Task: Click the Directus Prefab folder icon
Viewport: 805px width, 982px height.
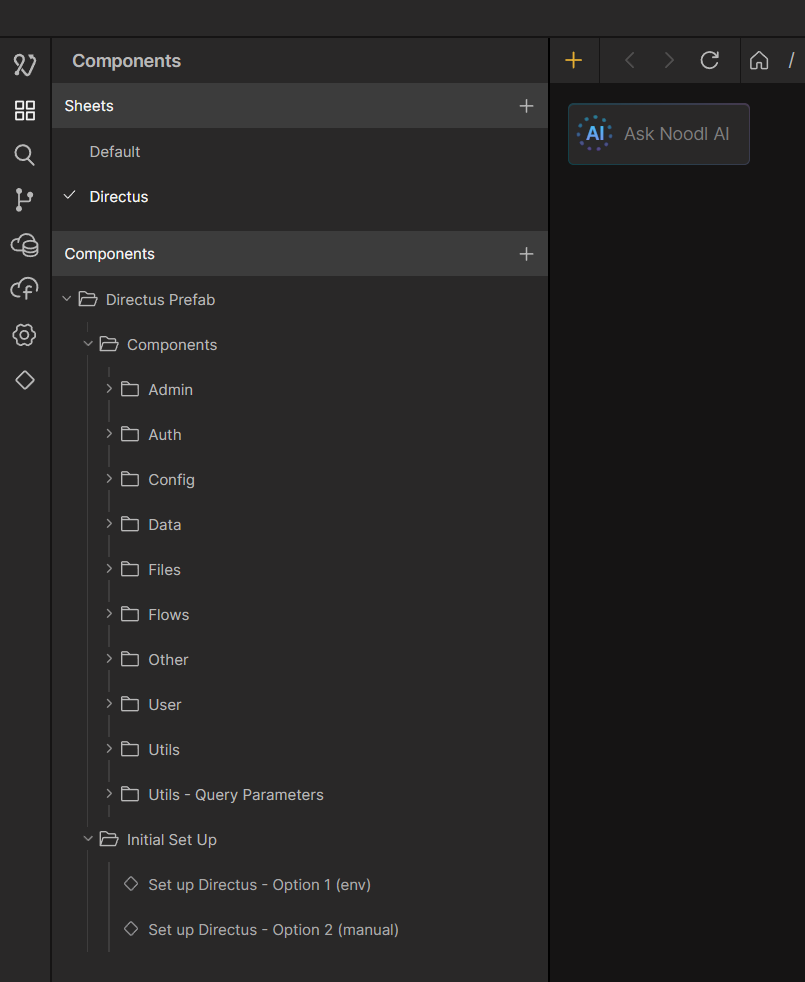Action: coord(88,299)
